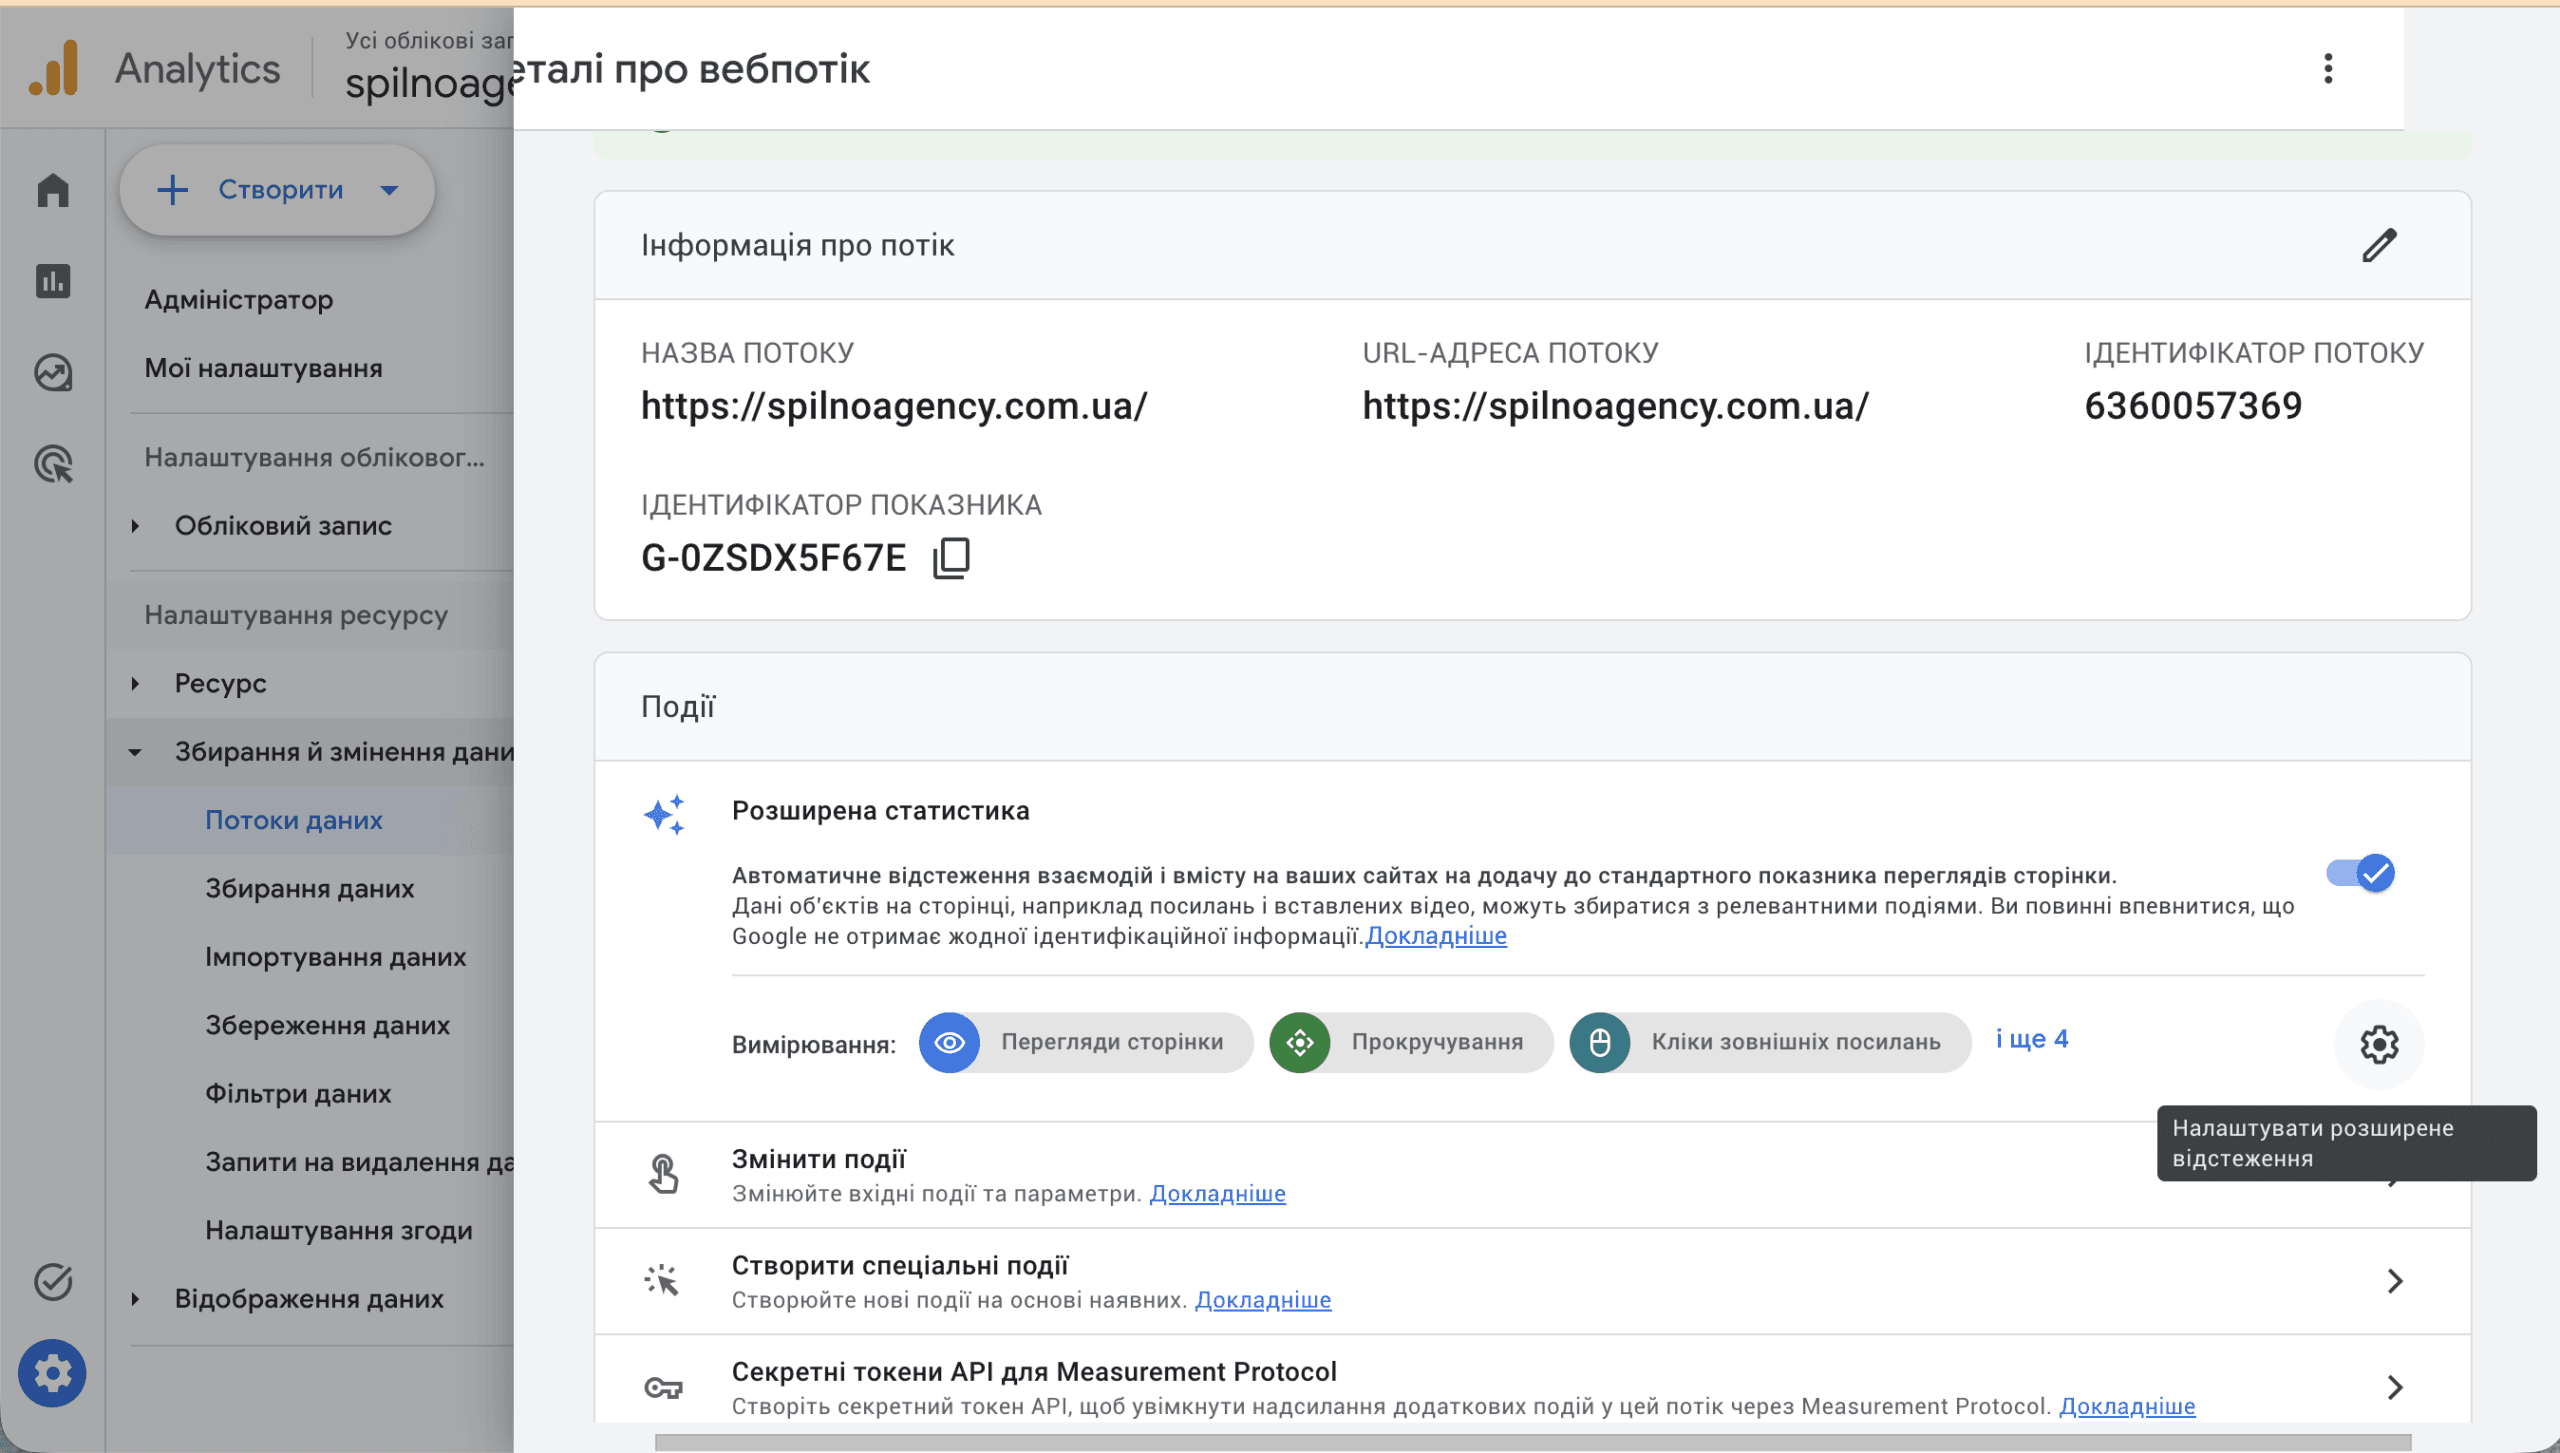Select Збереження даних menu item
Viewport: 2560px width, 1453px height.
pos(327,1026)
